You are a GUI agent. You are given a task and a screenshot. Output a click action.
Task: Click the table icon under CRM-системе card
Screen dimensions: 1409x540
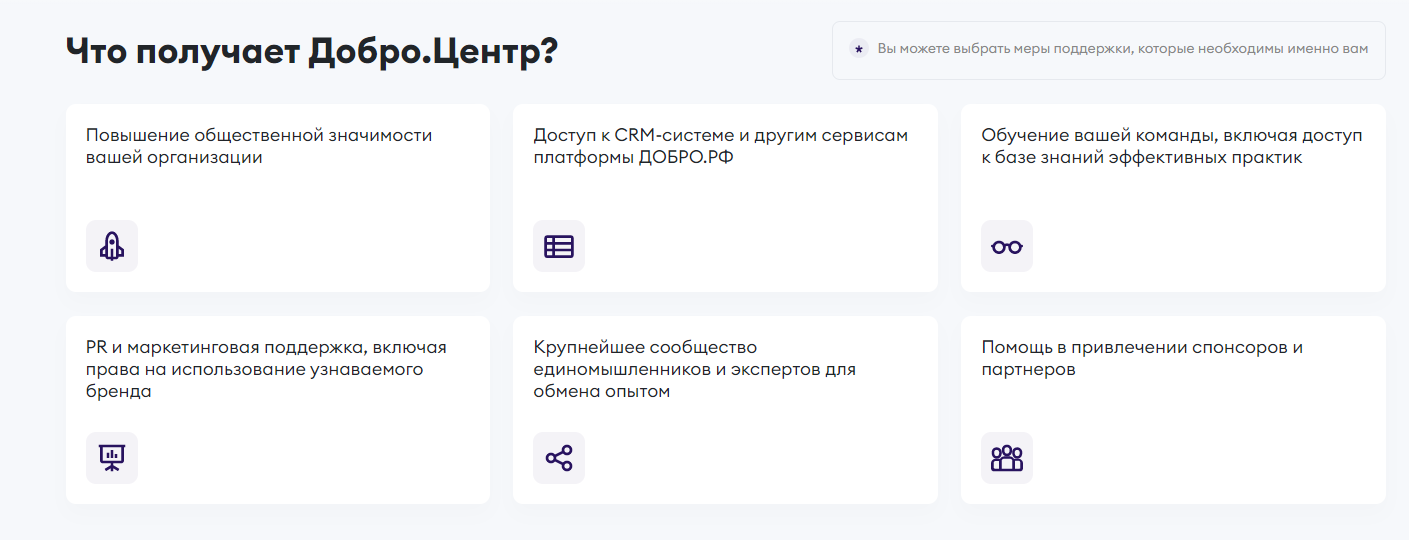tap(559, 246)
